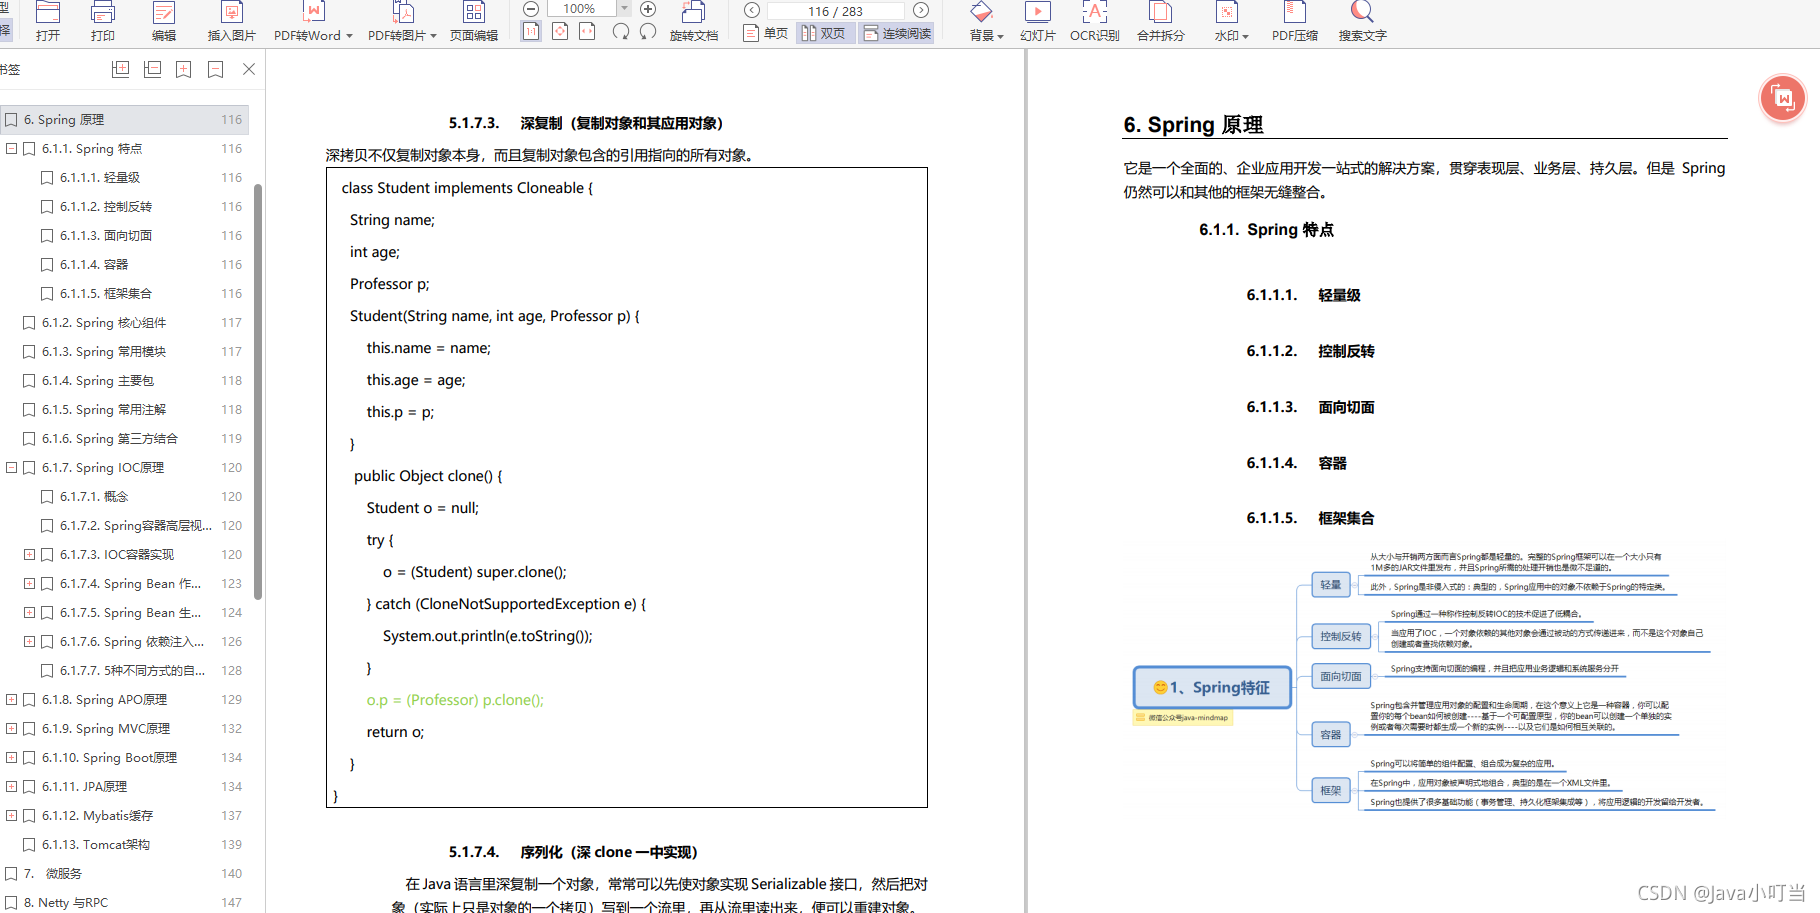Jump to bookmark 6.1.1.4. 容器
The width and height of the screenshot is (1820, 913).
tap(94, 264)
